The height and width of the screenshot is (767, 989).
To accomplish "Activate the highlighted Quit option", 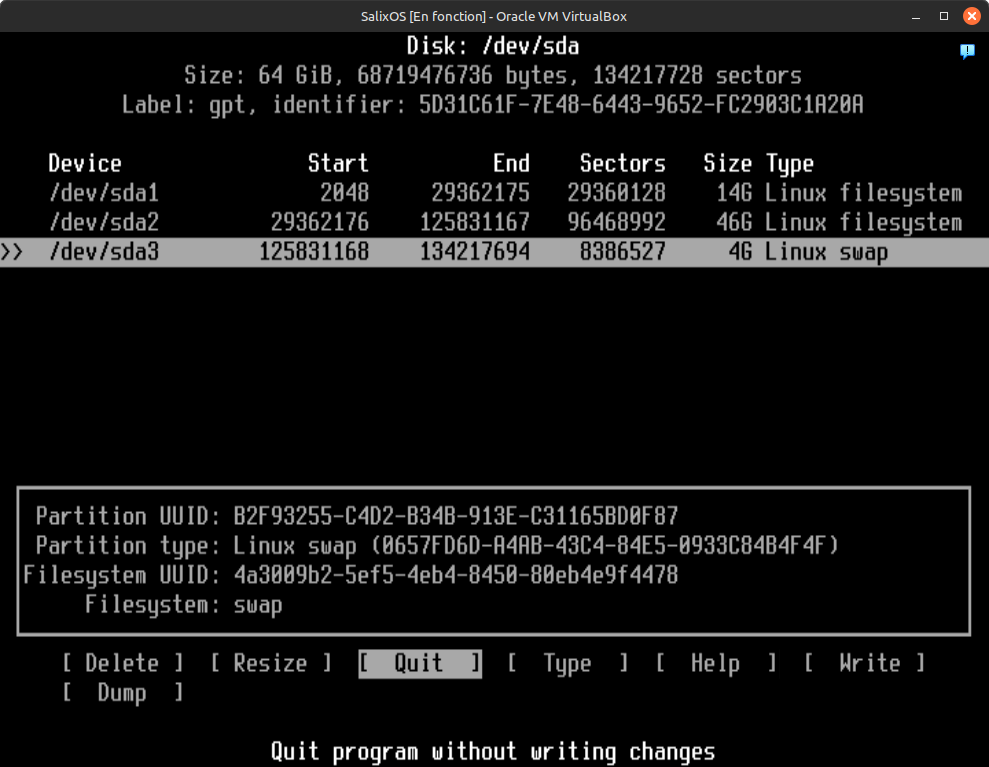I will [x=419, y=664].
